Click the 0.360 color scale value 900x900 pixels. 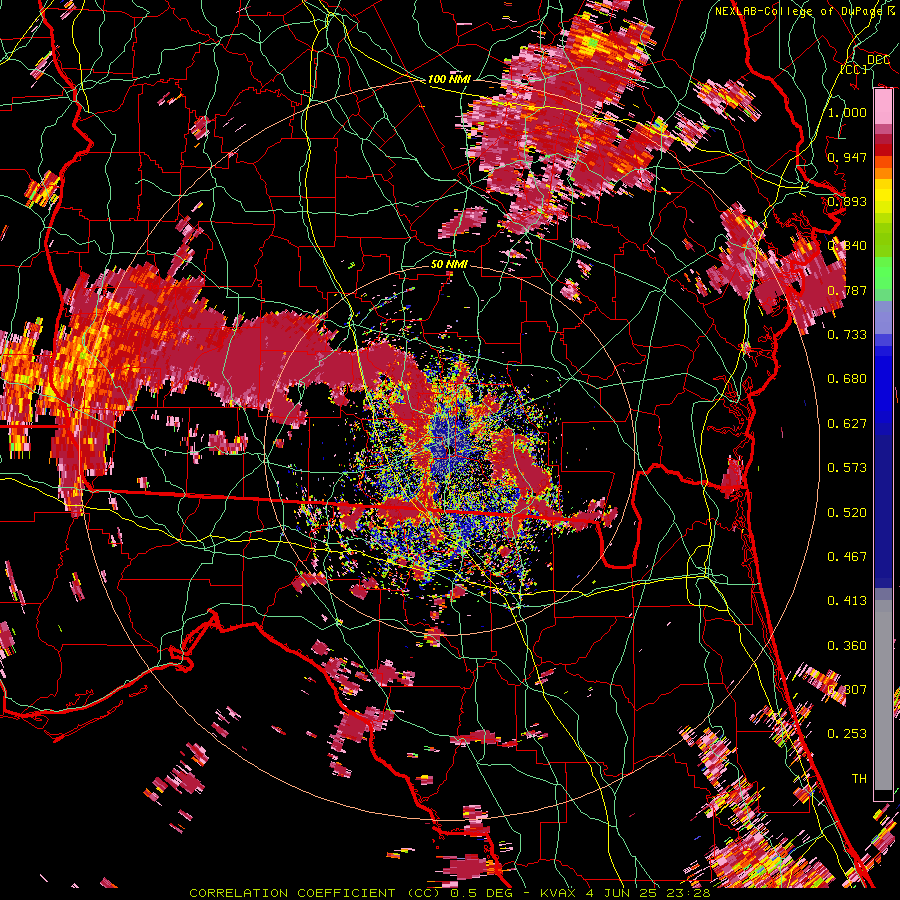pos(847,646)
